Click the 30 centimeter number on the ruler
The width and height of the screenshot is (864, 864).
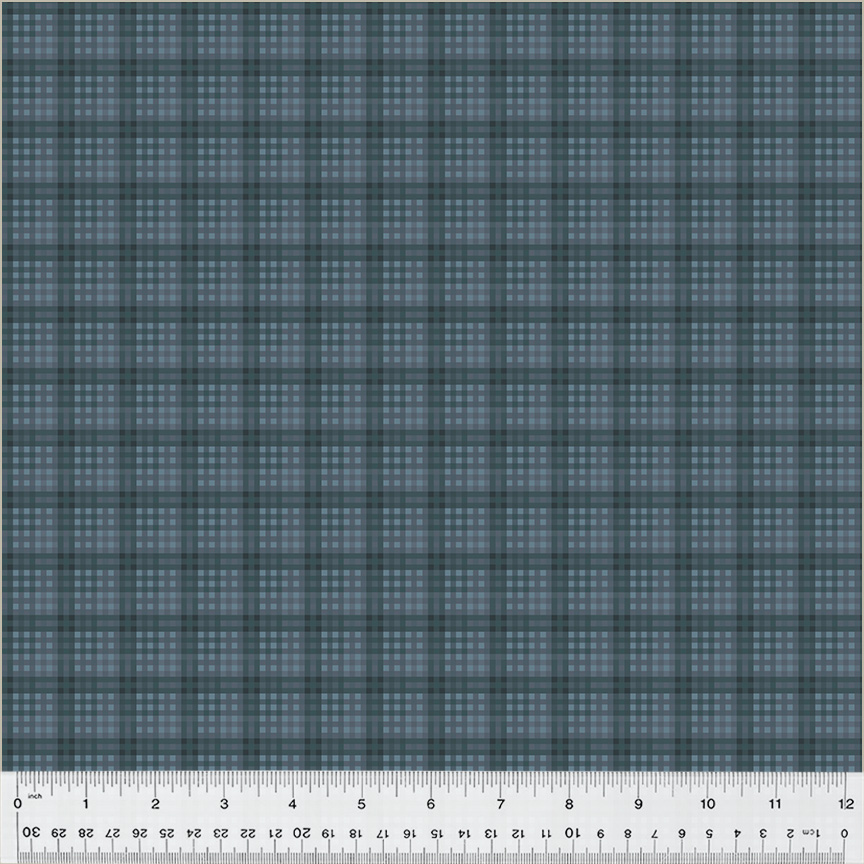pos(31,833)
